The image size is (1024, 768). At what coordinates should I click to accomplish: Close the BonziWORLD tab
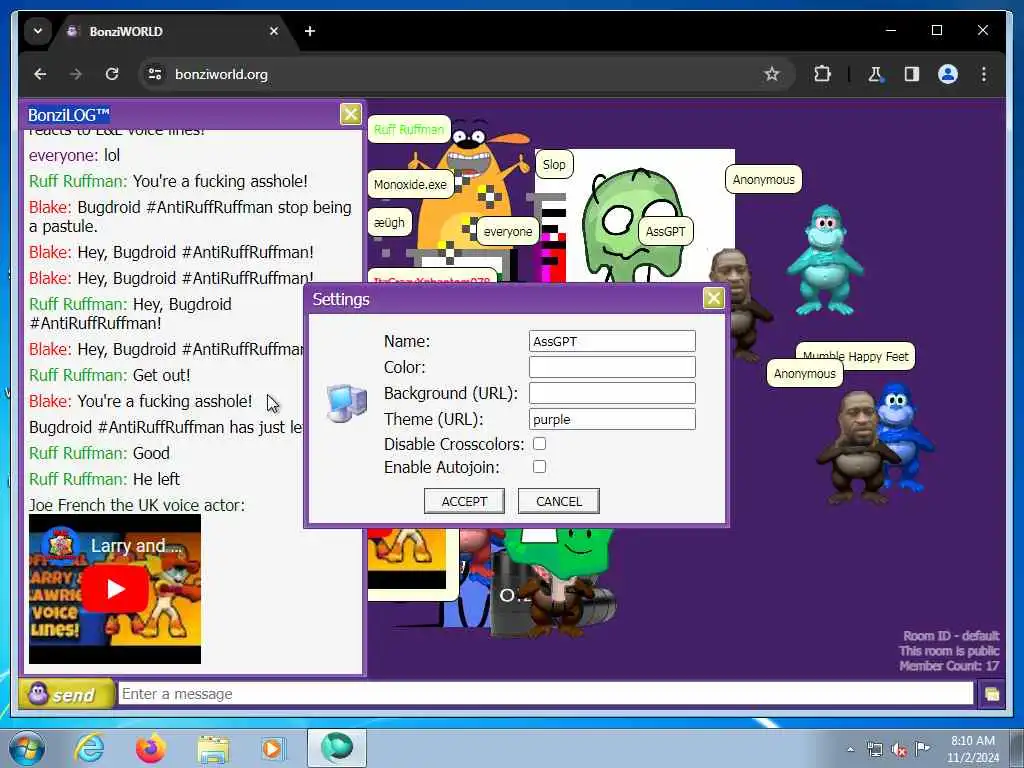pyautogui.click(x=274, y=31)
